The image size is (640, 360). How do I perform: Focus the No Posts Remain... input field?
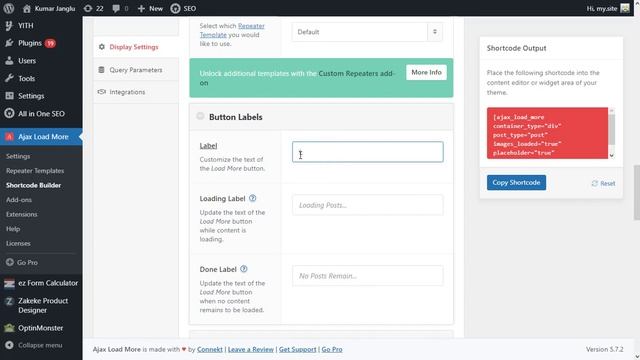367,276
